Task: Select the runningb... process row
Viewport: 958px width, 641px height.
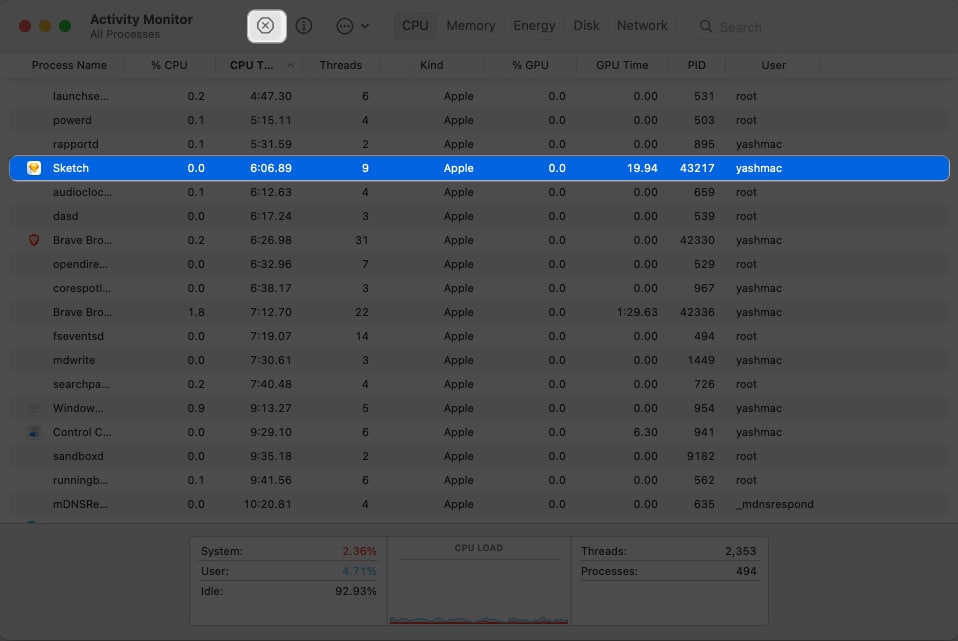Action: (x=479, y=480)
